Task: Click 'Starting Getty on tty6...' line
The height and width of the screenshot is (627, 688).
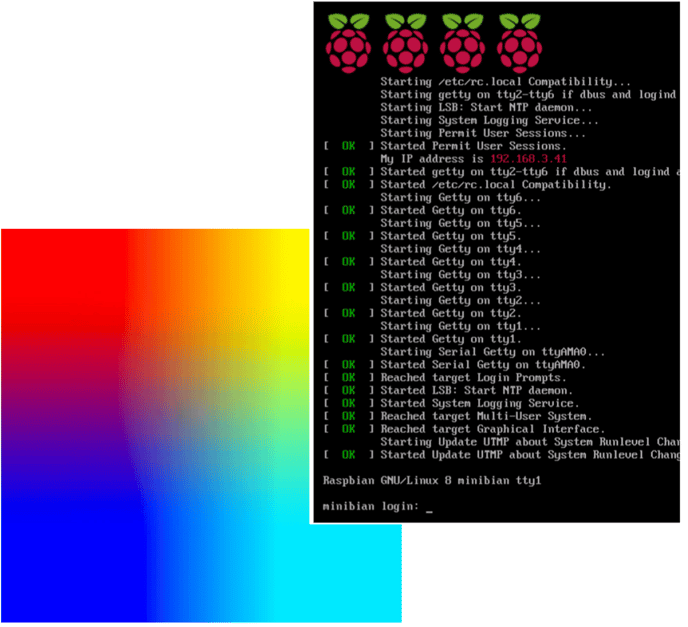Action: [460, 197]
